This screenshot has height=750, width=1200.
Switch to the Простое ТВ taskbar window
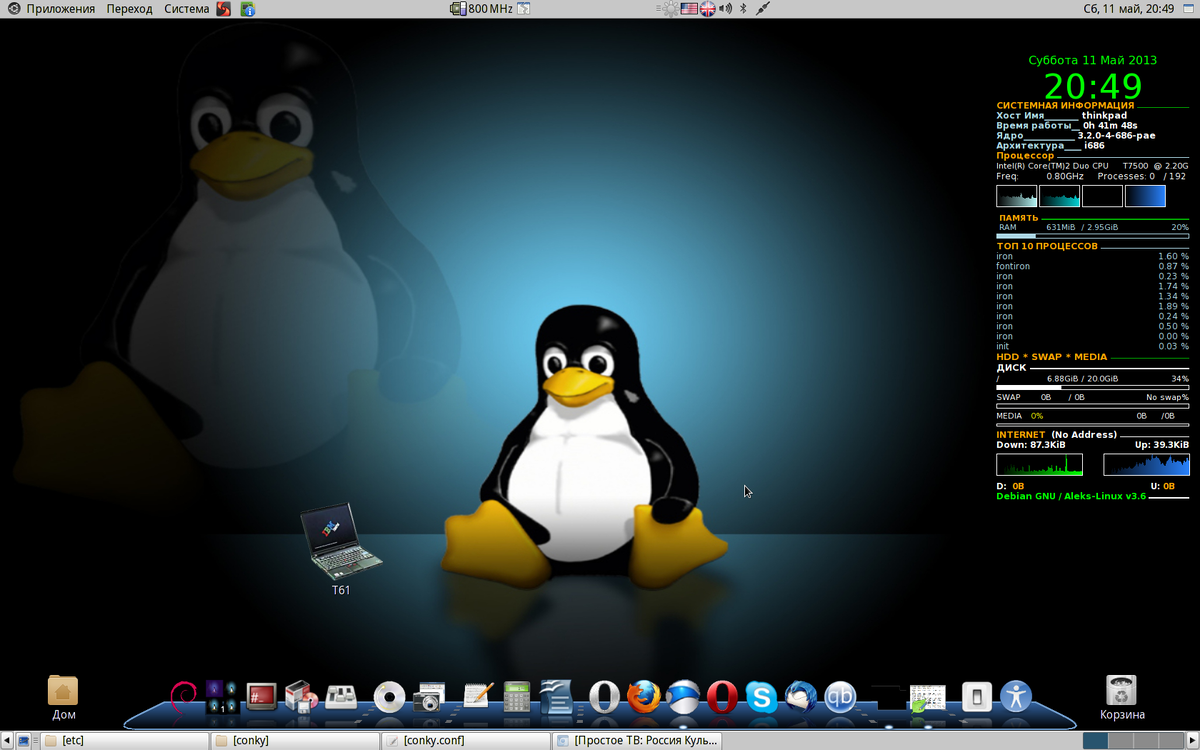pyautogui.click(x=636, y=741)
